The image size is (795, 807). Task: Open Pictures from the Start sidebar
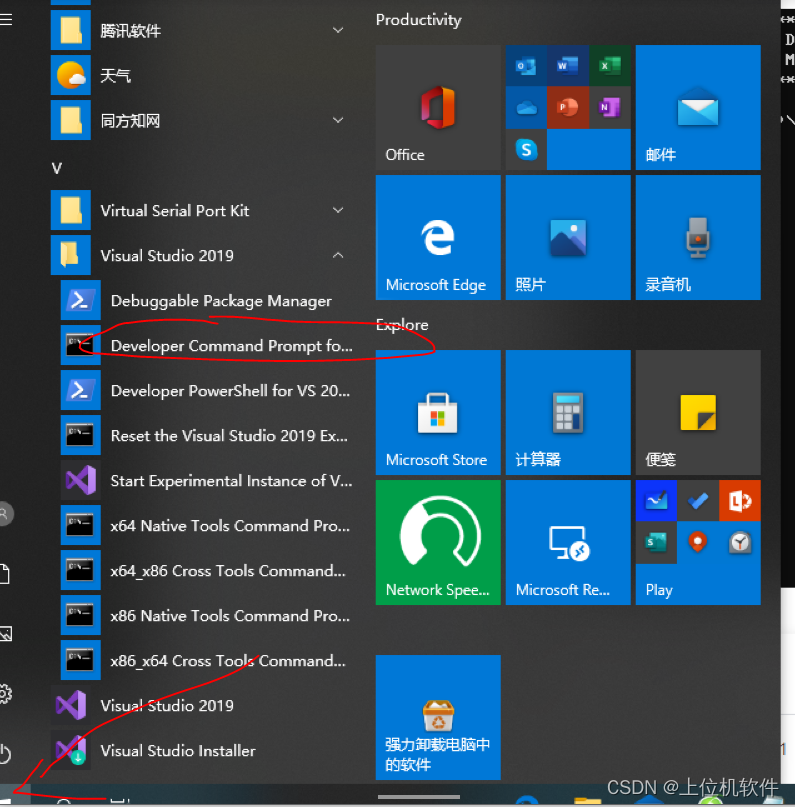[x=5, y=634]
